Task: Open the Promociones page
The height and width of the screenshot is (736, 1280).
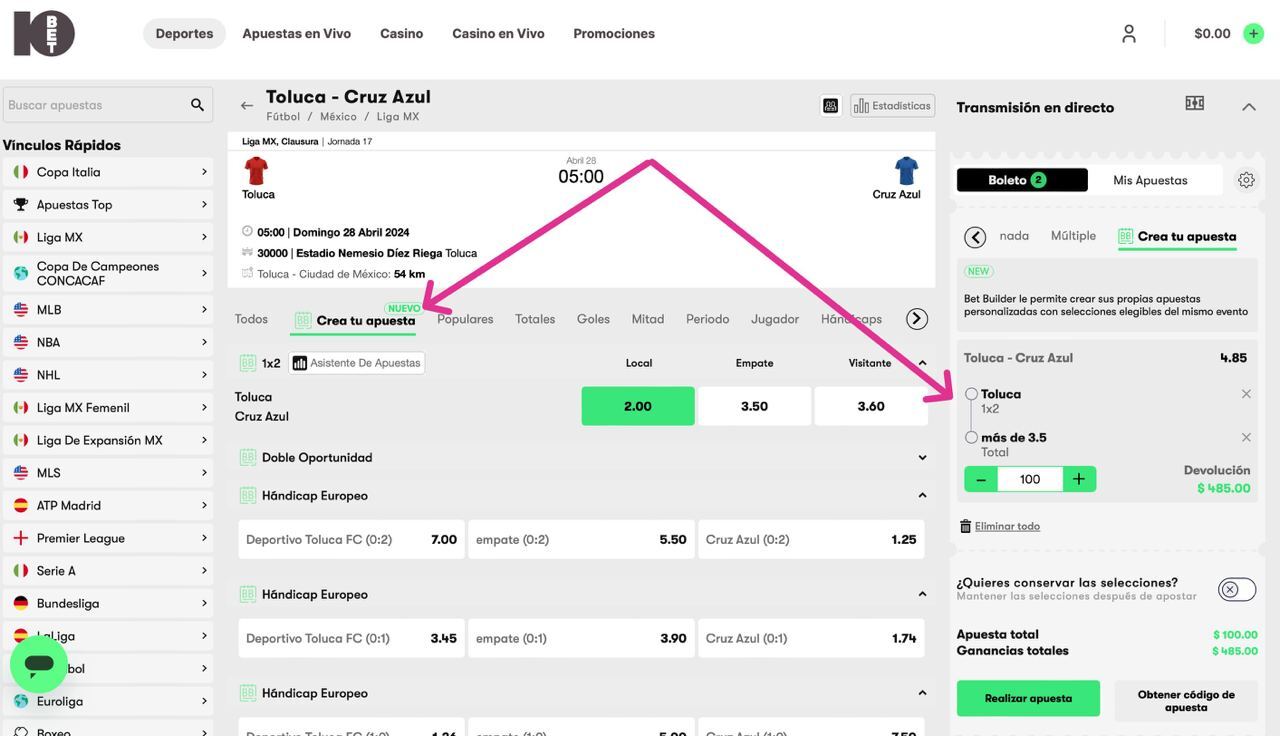Action: (x=614, y=33)
